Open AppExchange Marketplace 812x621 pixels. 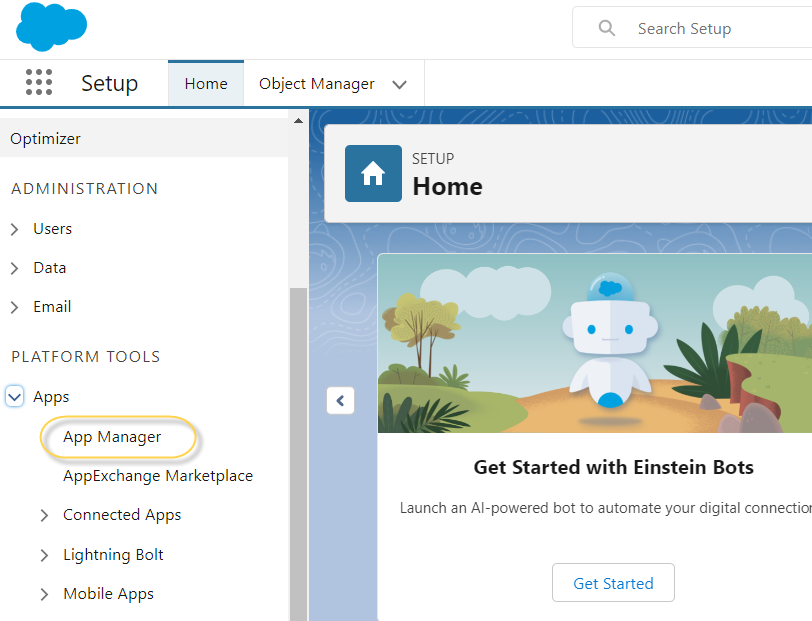(x=158, y=476)
